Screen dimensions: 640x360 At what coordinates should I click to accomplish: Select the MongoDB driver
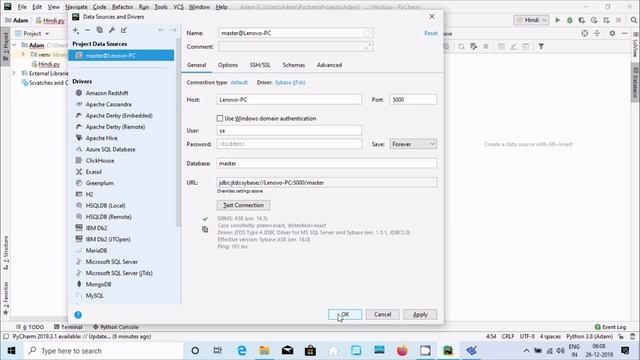[98, 284]
